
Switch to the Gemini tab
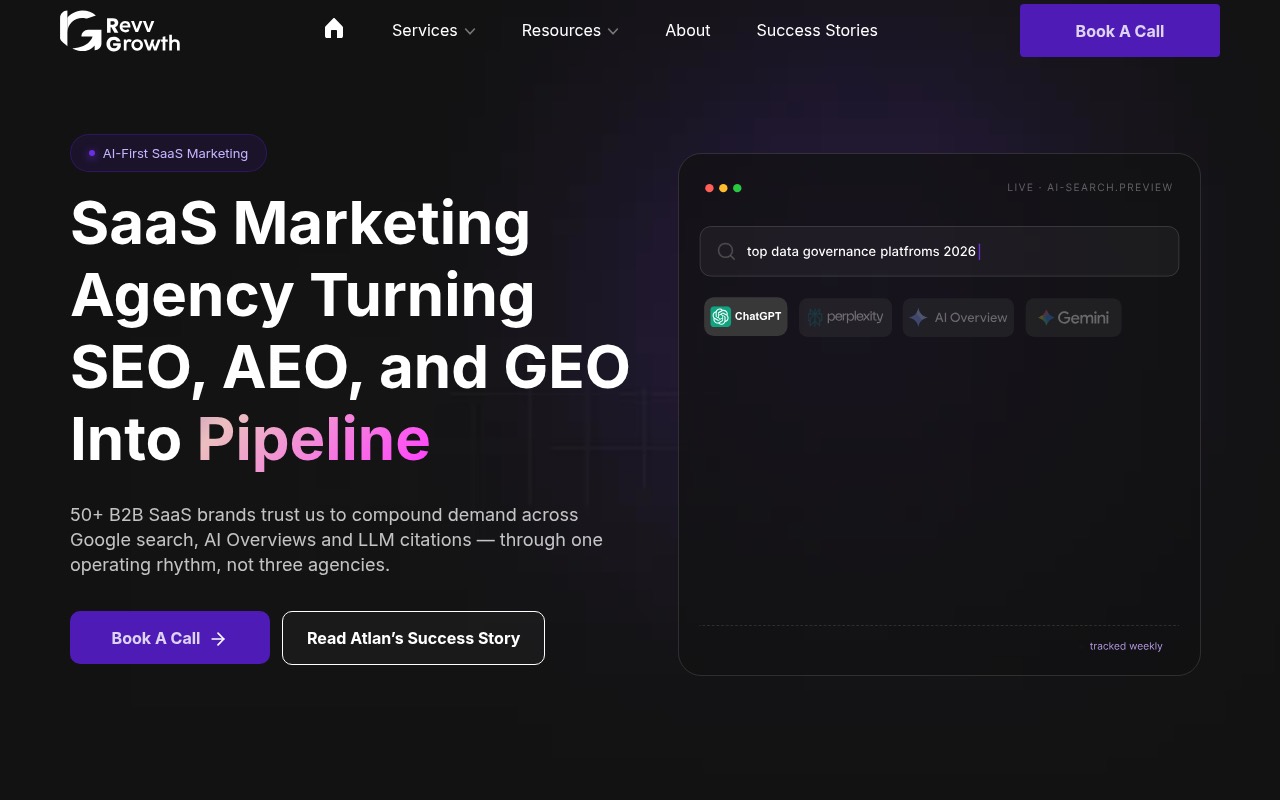click(x=1073, y=318)
